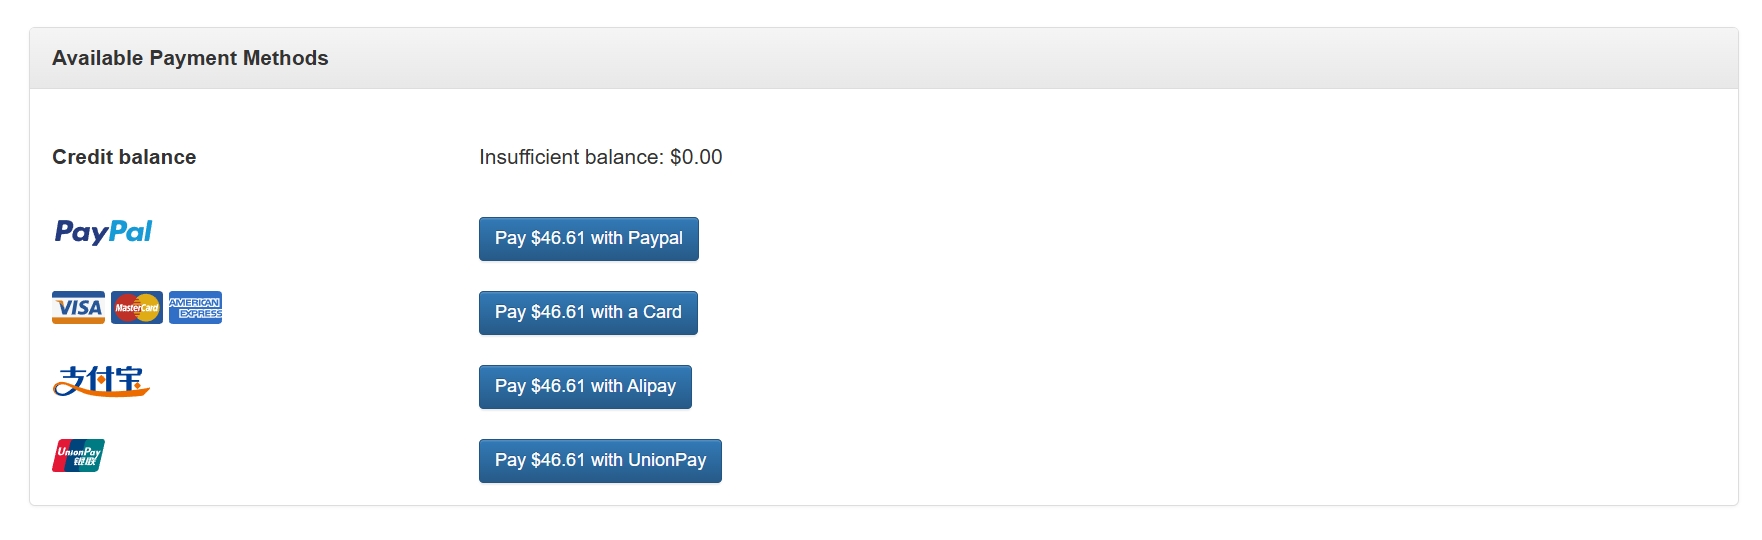The height and width of the screenshot is (540, 1762).
Task: Click the UnionPay logo
Action: pyautogui.click(x=78, y=456)
